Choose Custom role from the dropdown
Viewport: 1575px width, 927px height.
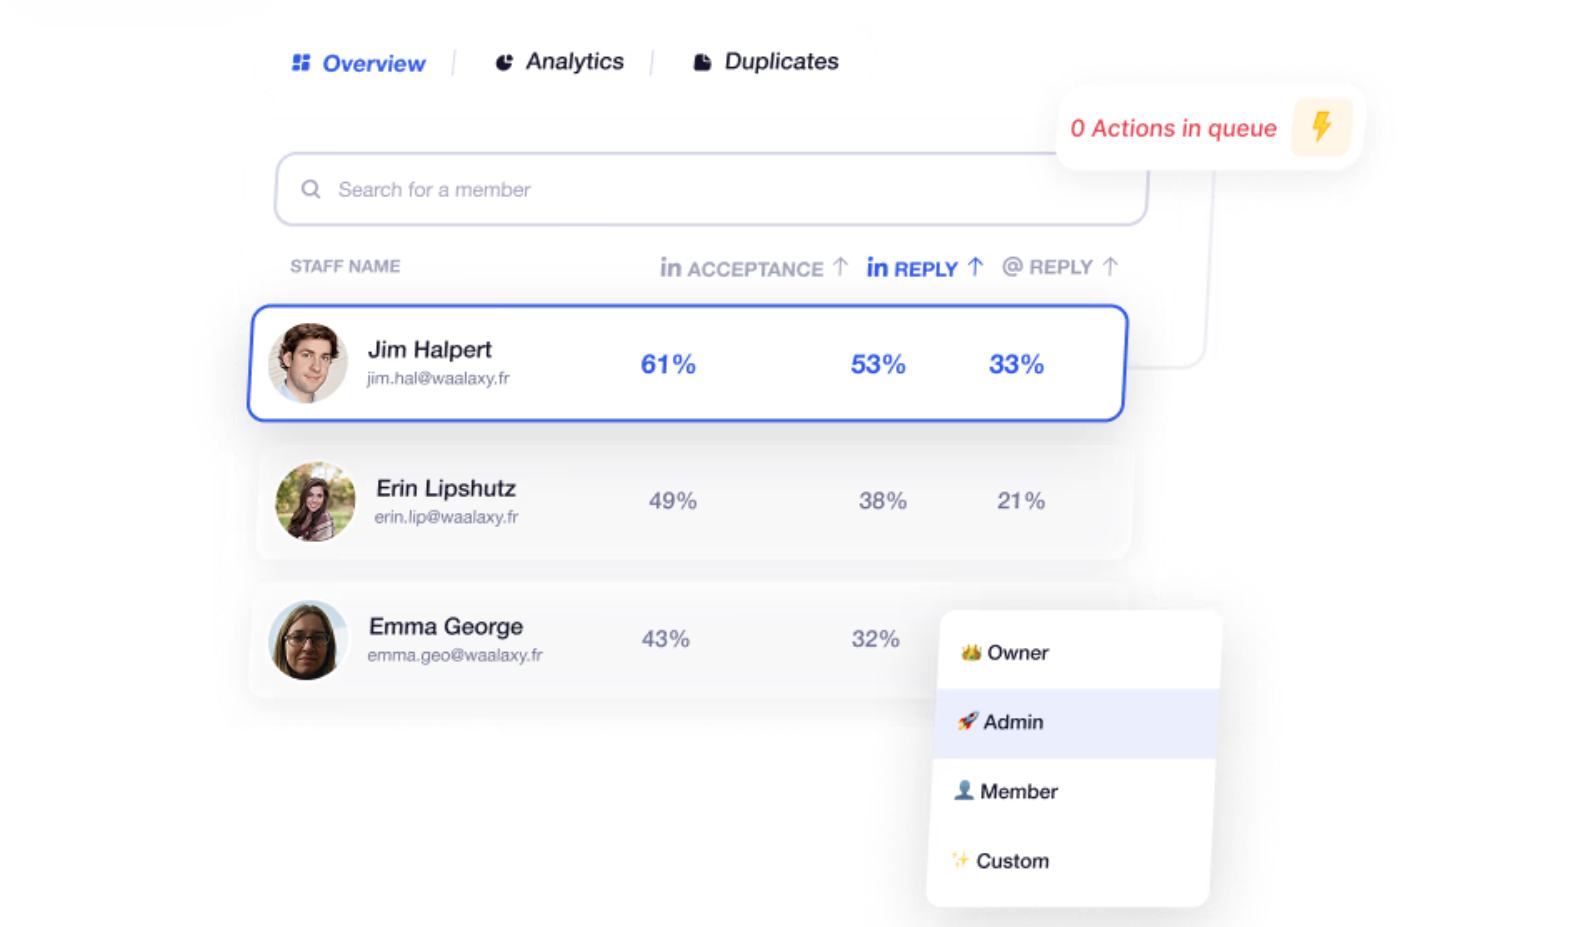[x=1068, y=861]
